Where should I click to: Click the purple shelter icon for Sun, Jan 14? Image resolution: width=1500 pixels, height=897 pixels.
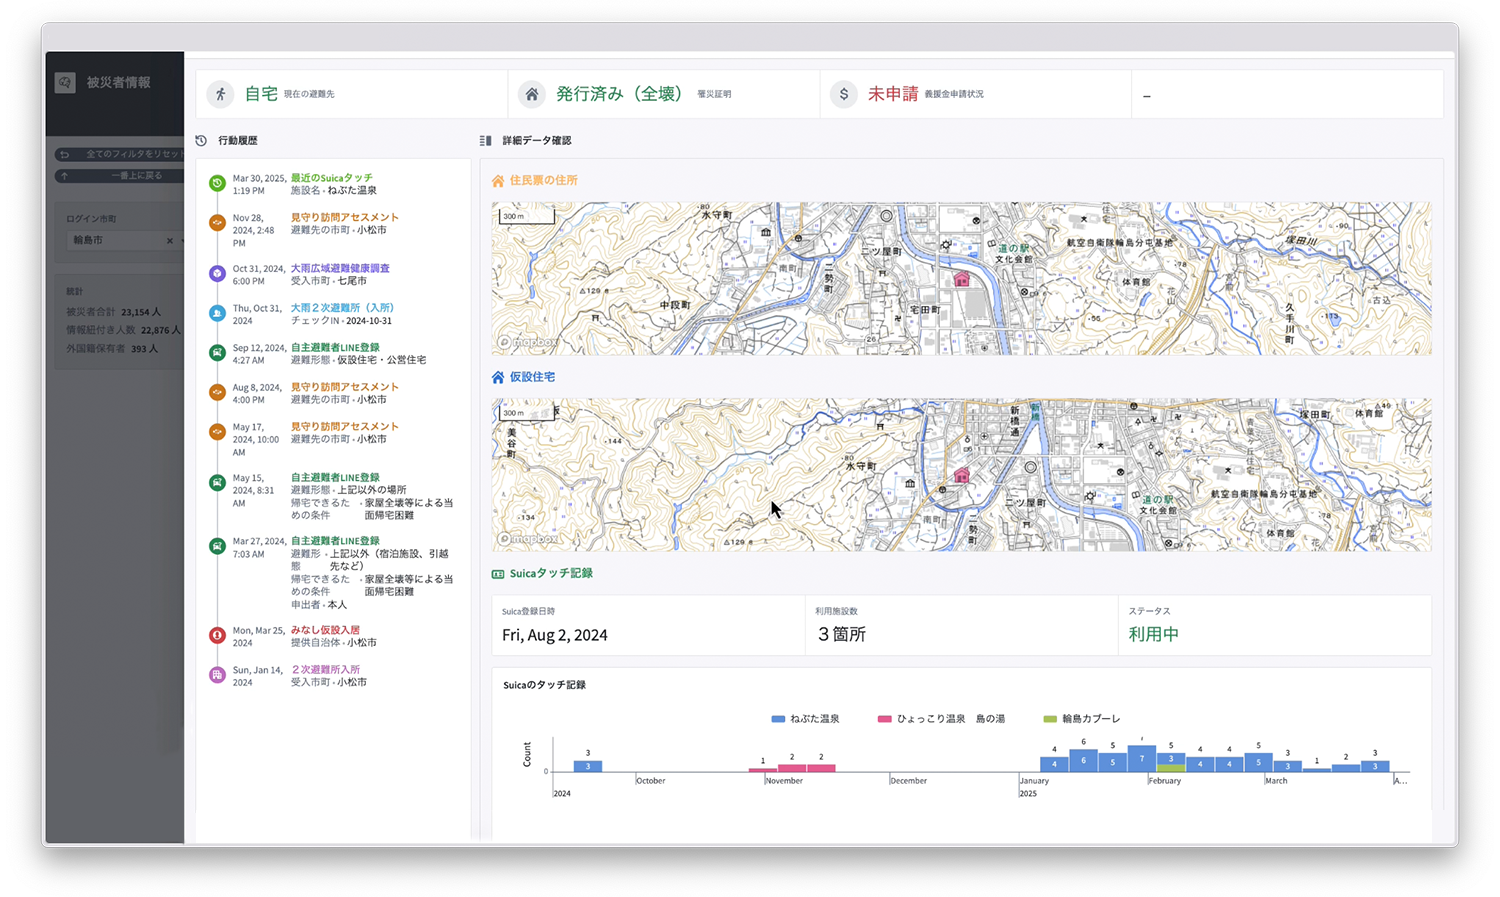tap(217, 675)
